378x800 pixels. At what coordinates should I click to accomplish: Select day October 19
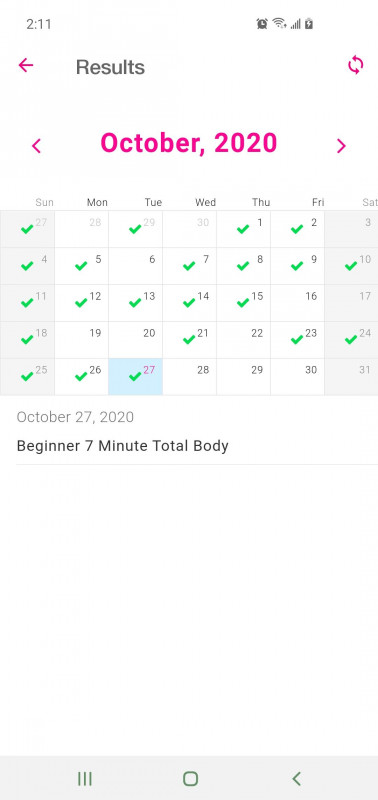tap(82, 340)
